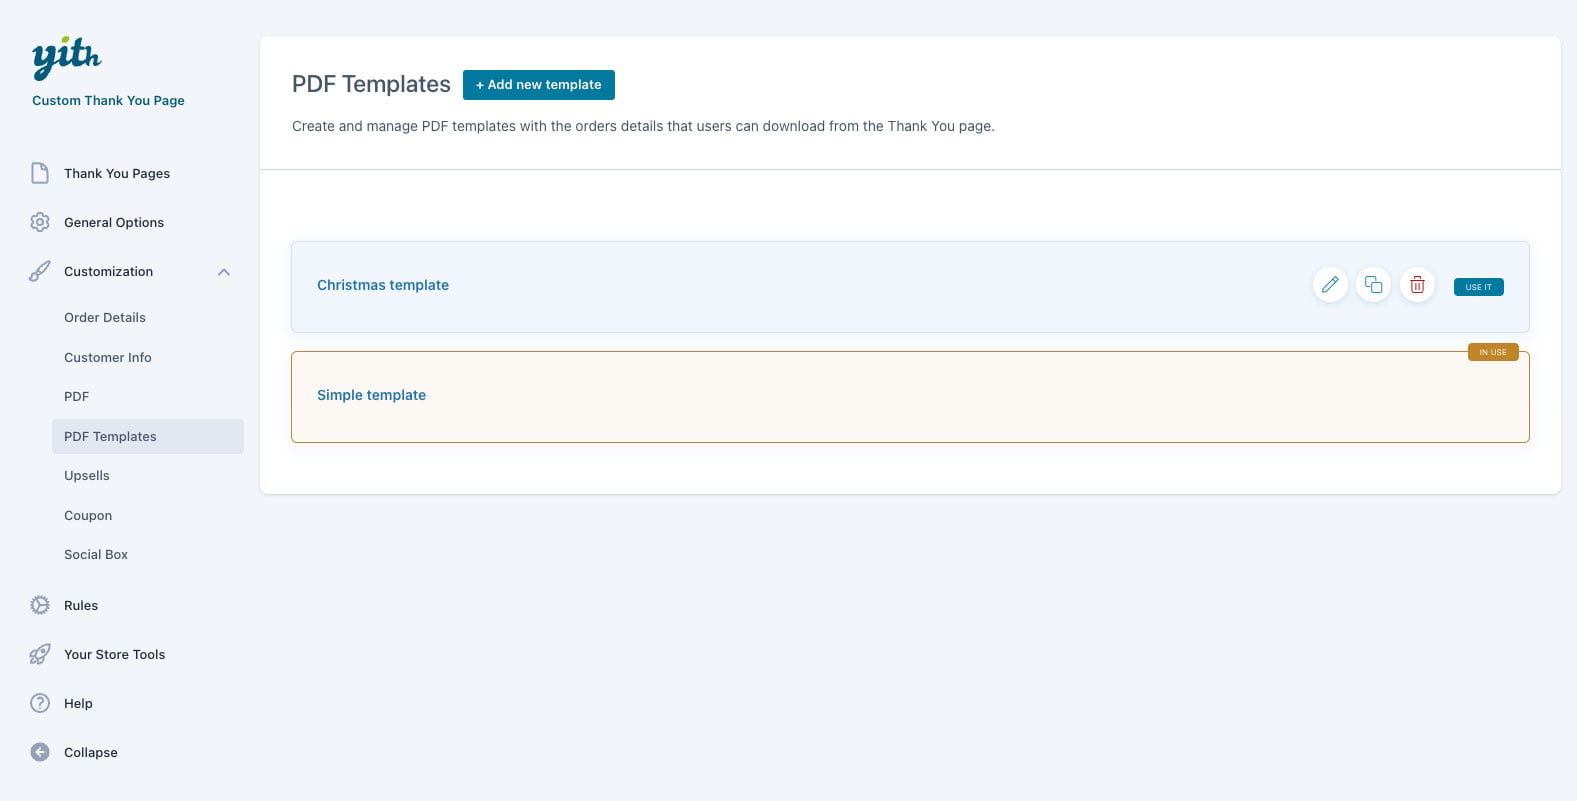1577x801 pixels.
Task: Click the General Options gear icon
Action: click(40, 222)
